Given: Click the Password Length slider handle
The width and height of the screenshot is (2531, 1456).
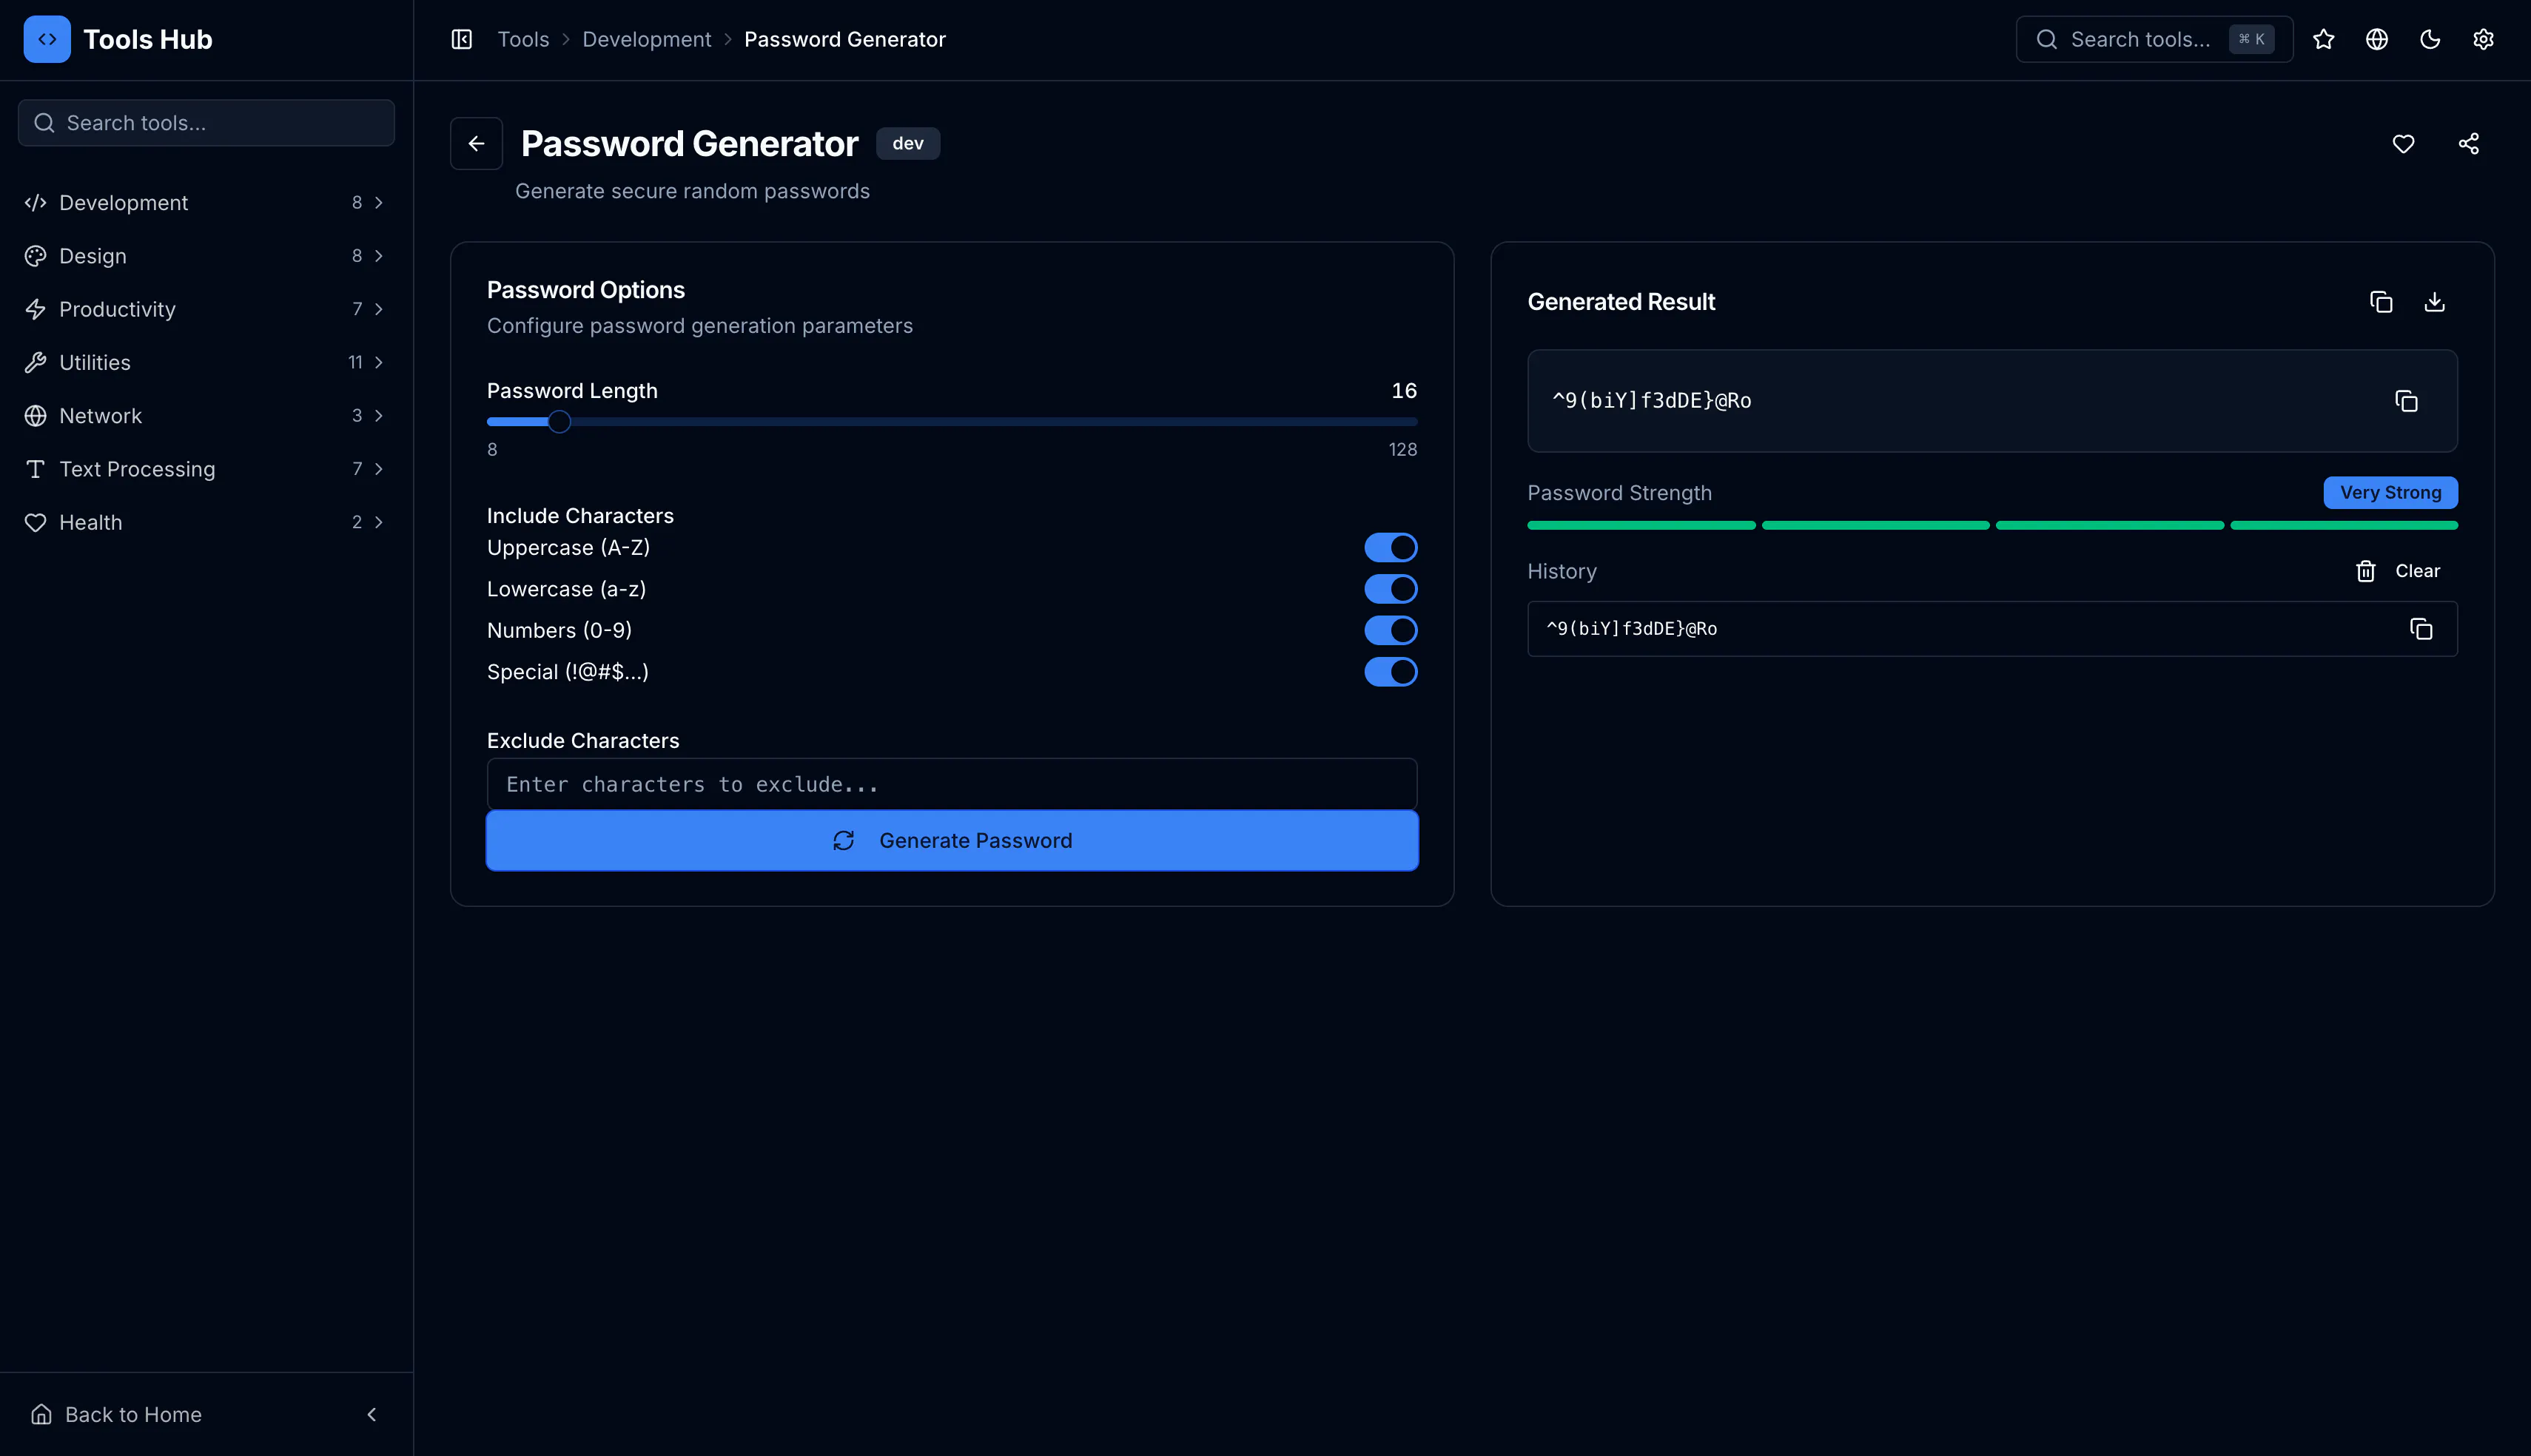Looking at the screenshot, I should (559, 422).
